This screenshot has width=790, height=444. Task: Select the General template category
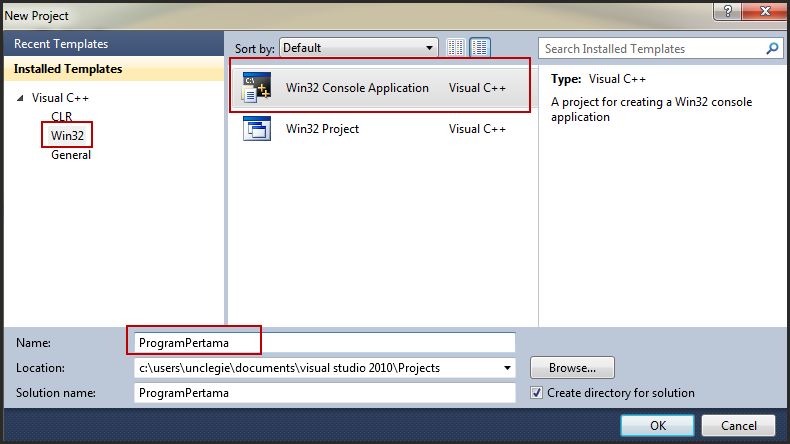click(71, 155)
